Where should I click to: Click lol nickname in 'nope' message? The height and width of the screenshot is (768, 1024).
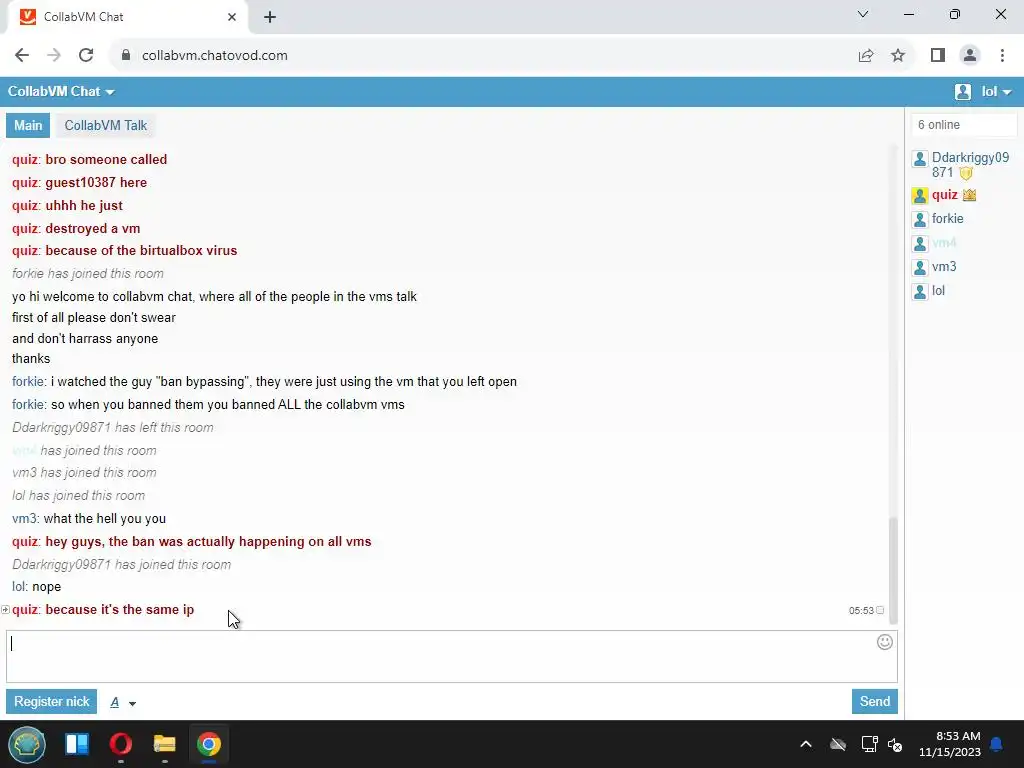click(19, 586)
